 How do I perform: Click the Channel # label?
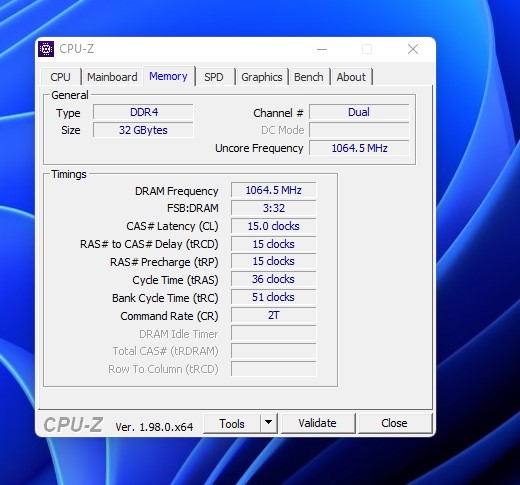point(278,113)
